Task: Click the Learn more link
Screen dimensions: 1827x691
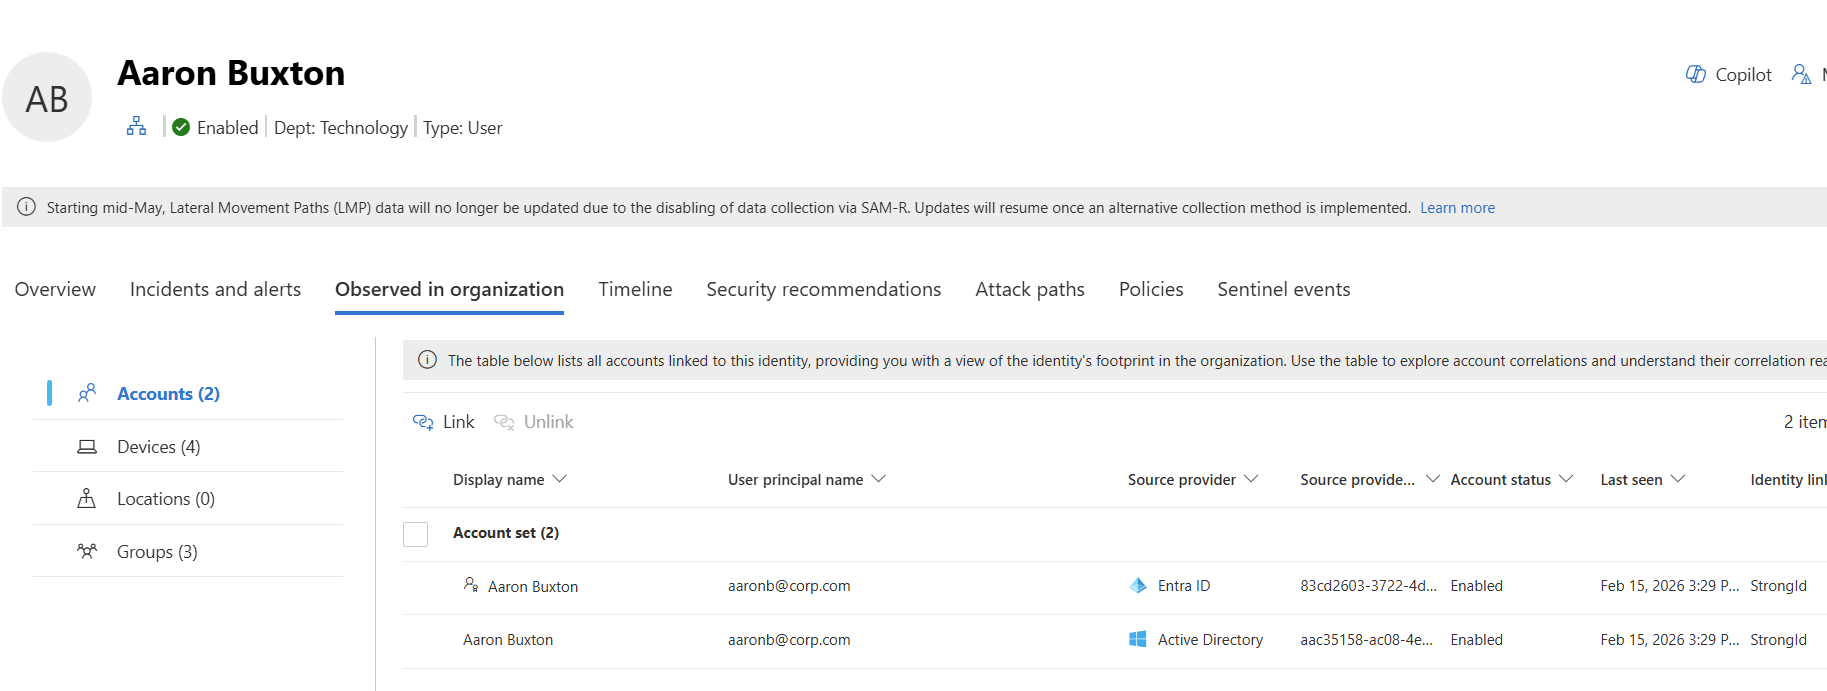Action: (x=1457, y=208)
